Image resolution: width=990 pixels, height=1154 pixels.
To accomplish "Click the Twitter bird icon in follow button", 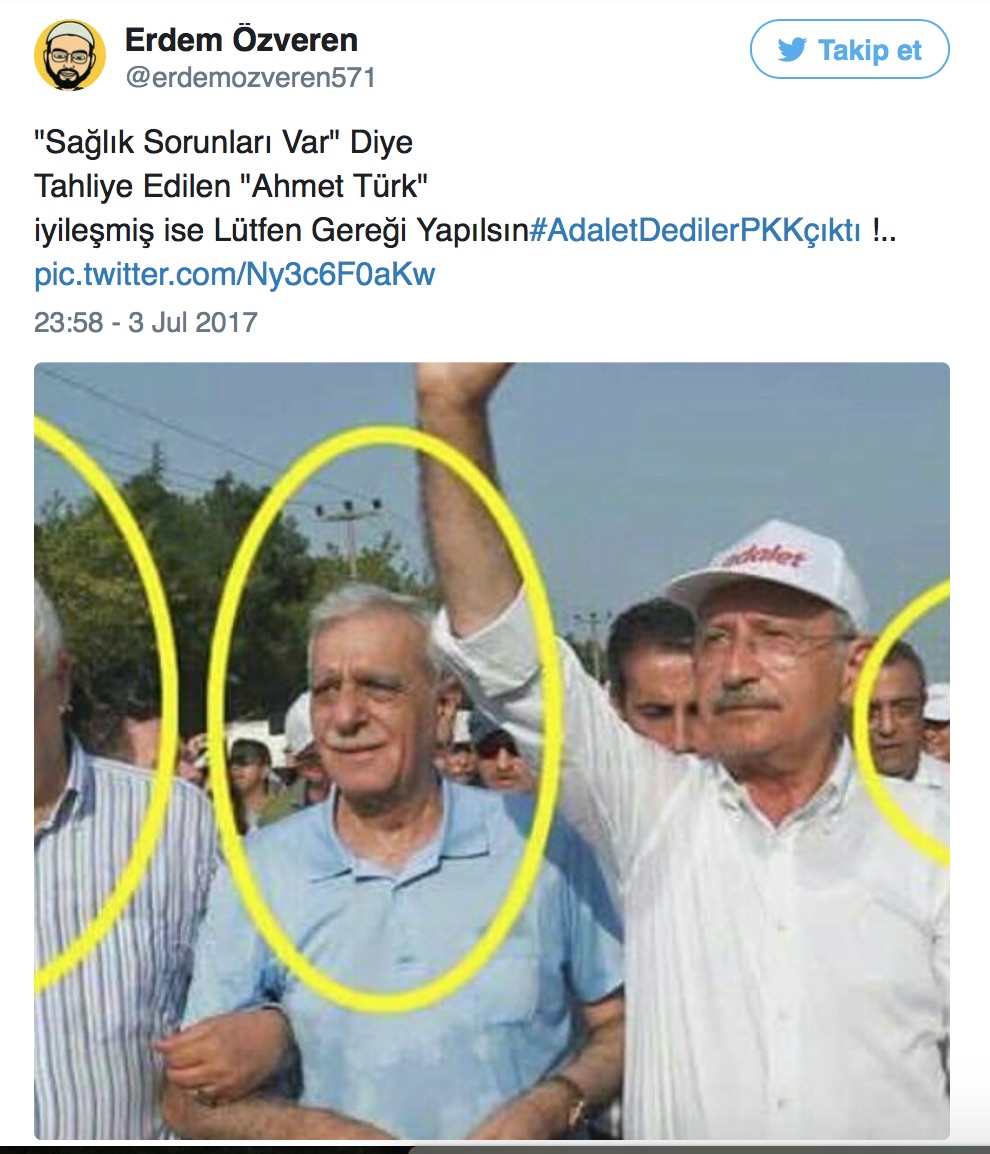I will [x=792, y=50].
